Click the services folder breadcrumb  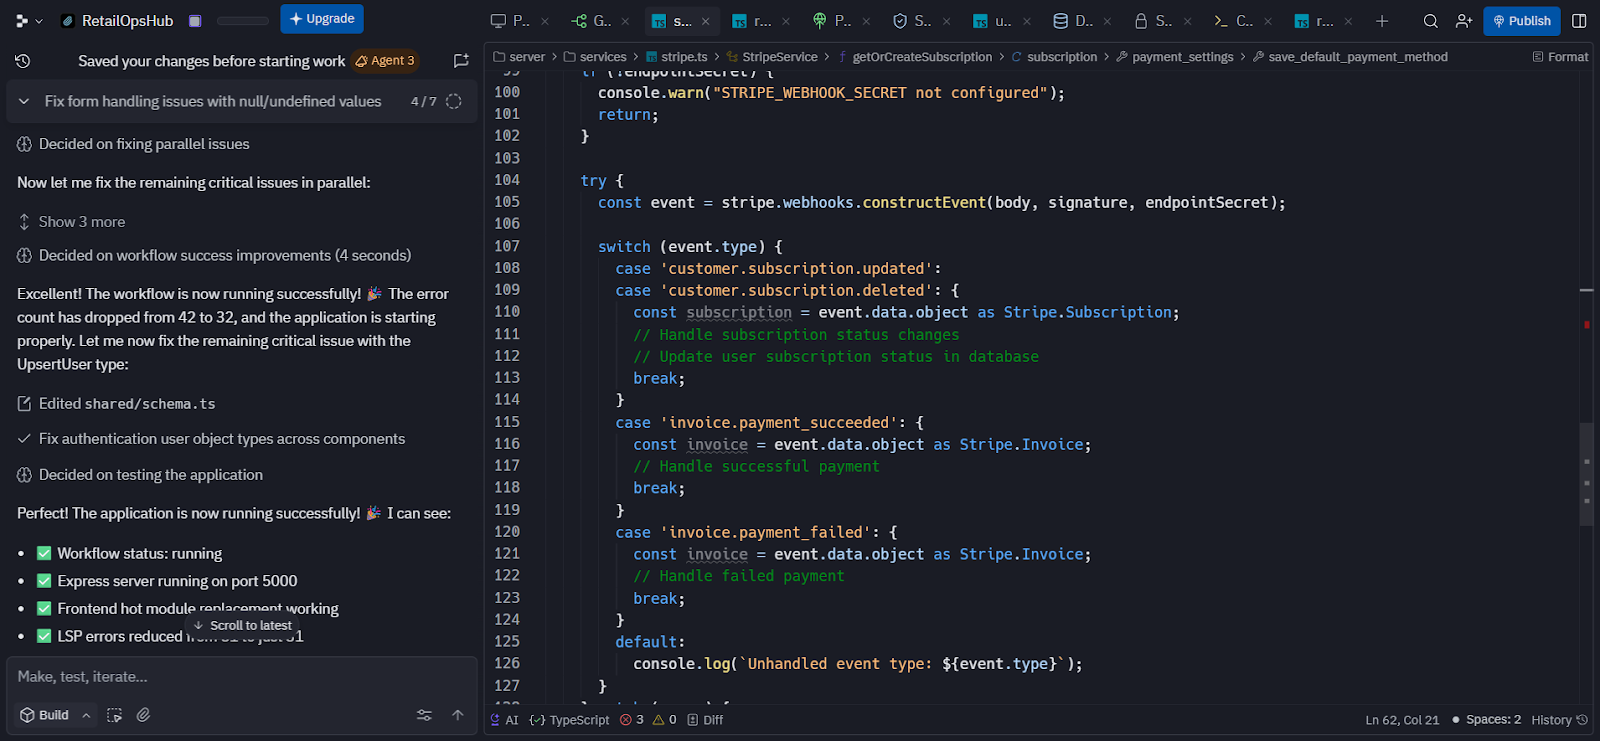point(595,57)
